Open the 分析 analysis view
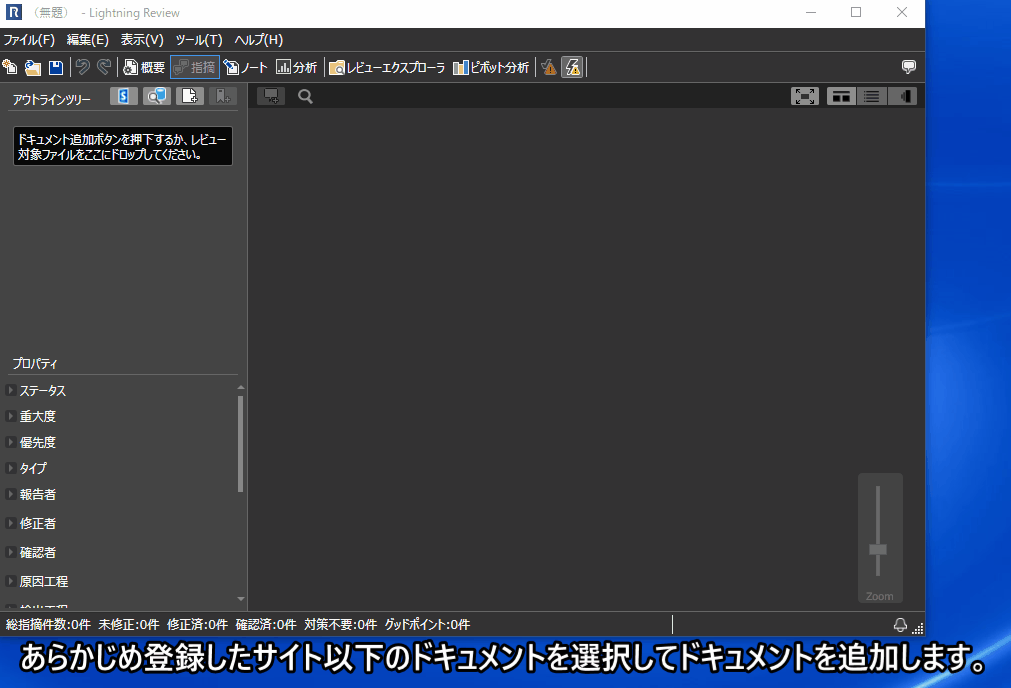 coord(297,67)
